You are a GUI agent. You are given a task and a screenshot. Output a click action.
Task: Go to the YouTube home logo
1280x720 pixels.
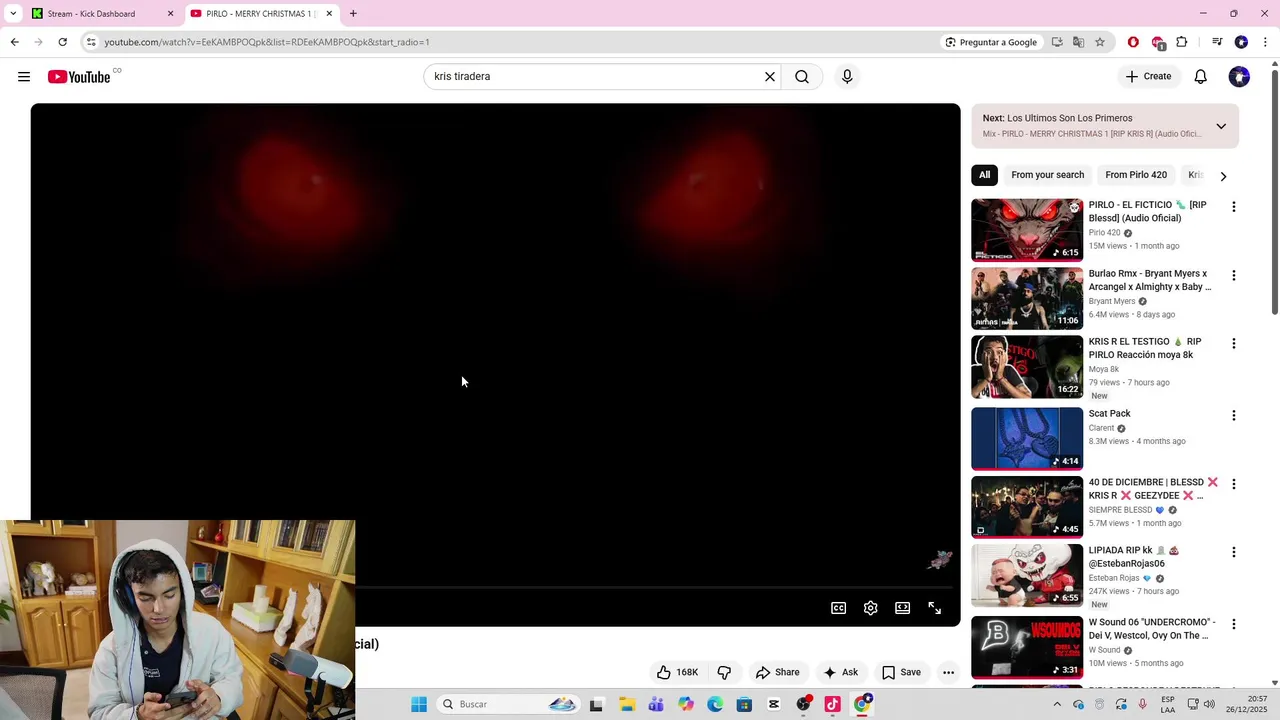pyautogui.click(x=79, y=77)
